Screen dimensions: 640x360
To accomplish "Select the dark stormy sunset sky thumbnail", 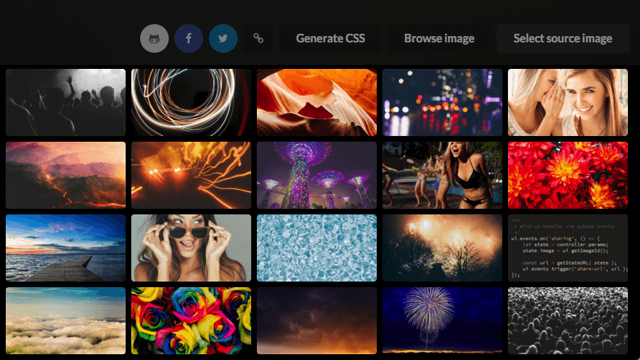I will point(317,320).
